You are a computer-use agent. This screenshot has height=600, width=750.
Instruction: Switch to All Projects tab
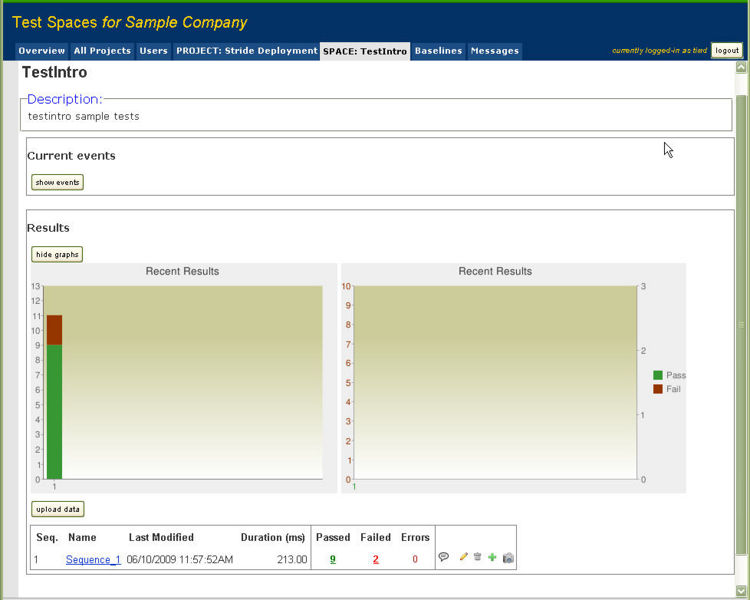tap(102, 51)
